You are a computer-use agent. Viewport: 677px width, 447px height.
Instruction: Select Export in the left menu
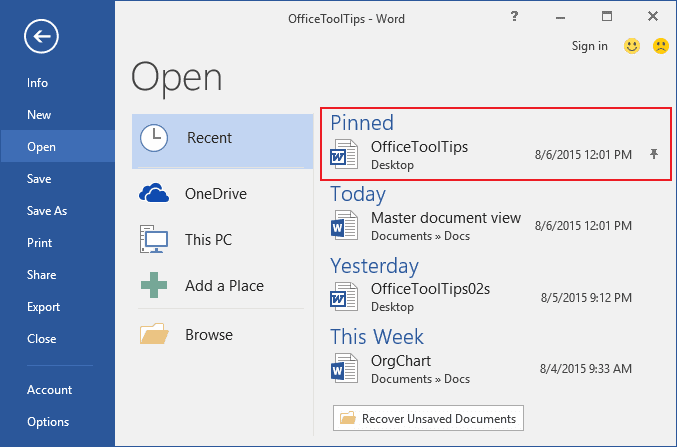[x=44, y=307]
